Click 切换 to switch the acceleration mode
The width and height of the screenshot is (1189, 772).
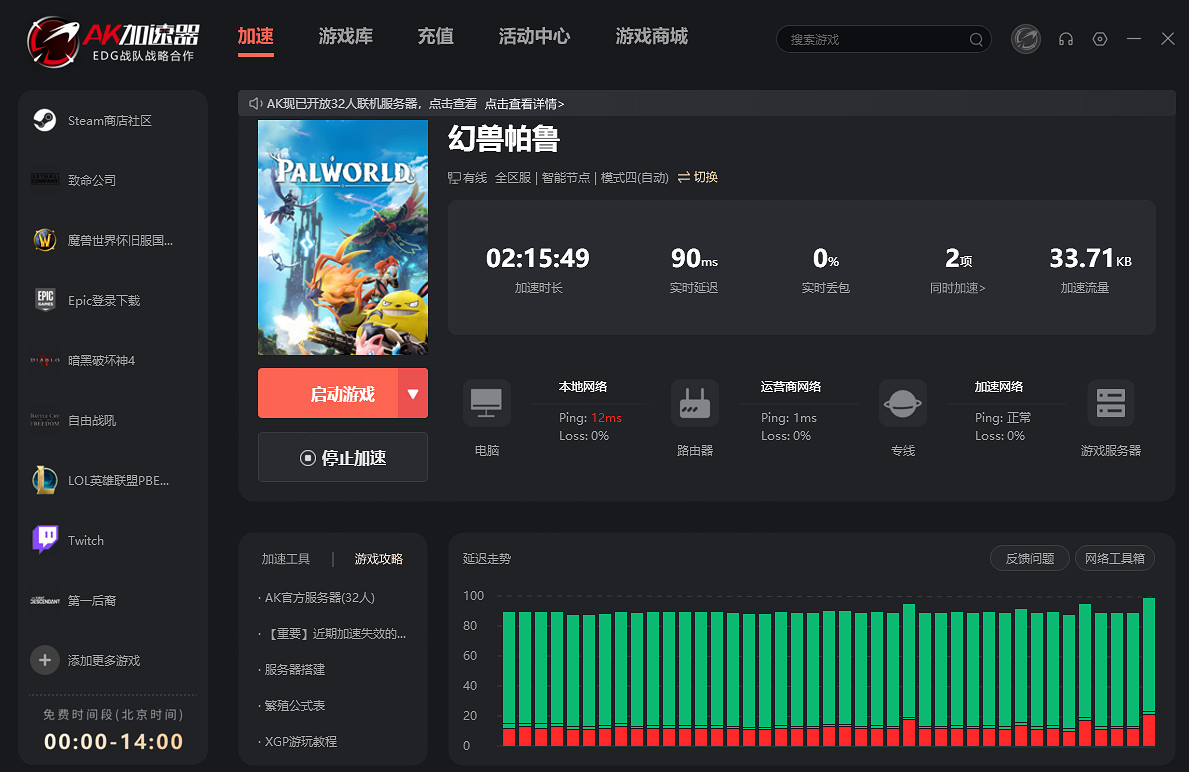click(x=698, y=177)
